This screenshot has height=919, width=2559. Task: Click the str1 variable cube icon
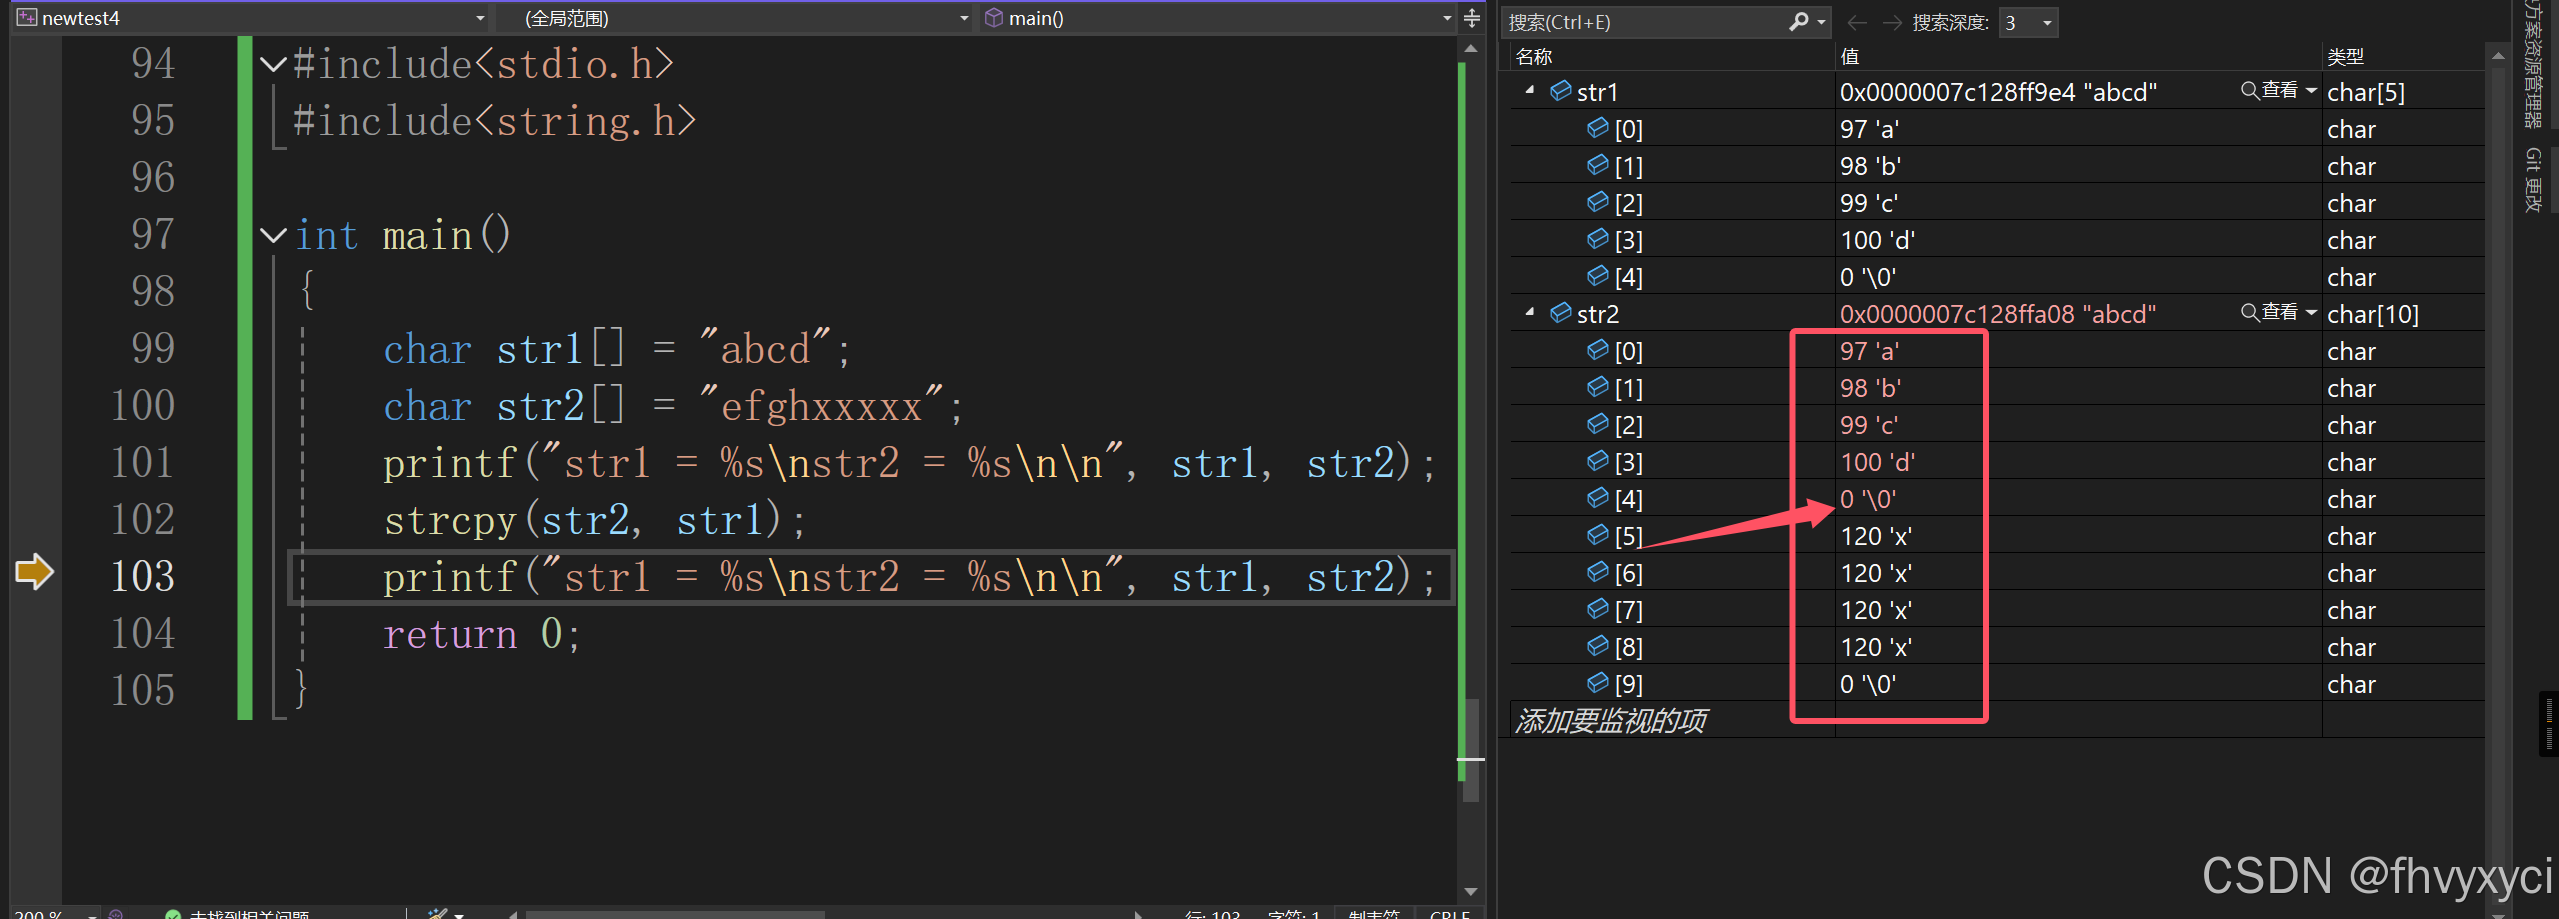tap(1560, 91)
